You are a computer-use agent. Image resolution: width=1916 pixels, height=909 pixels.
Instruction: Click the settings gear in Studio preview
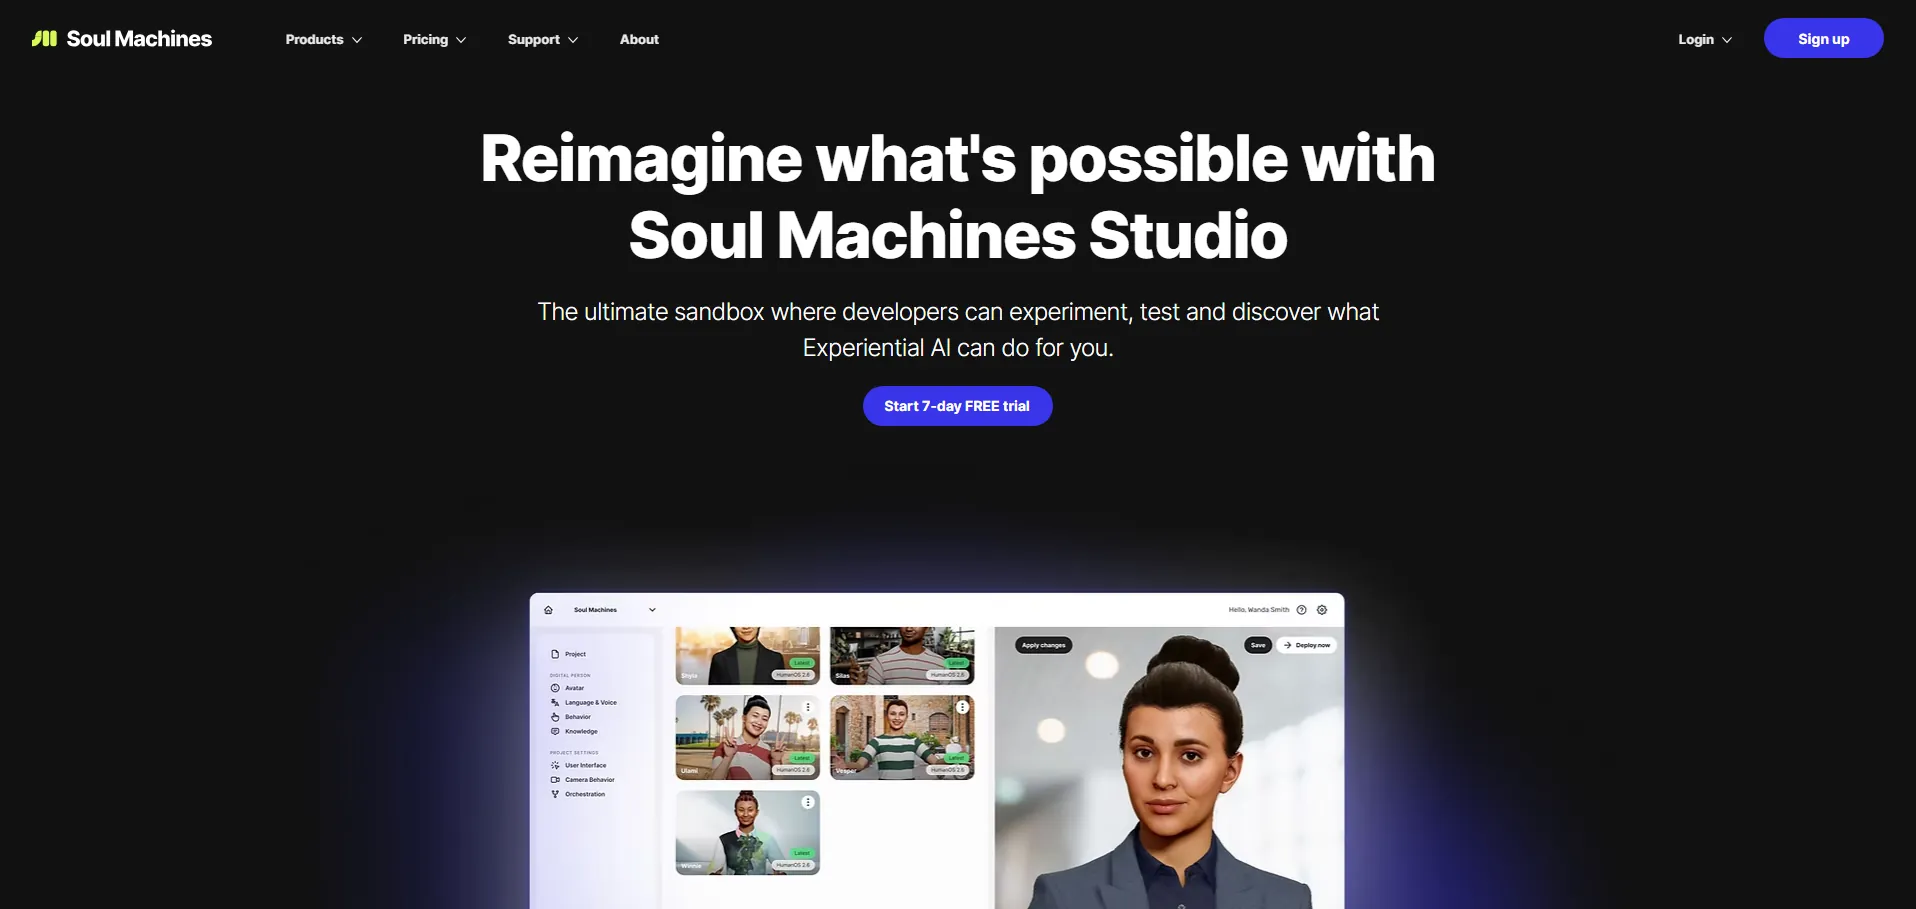[1322, 610]
